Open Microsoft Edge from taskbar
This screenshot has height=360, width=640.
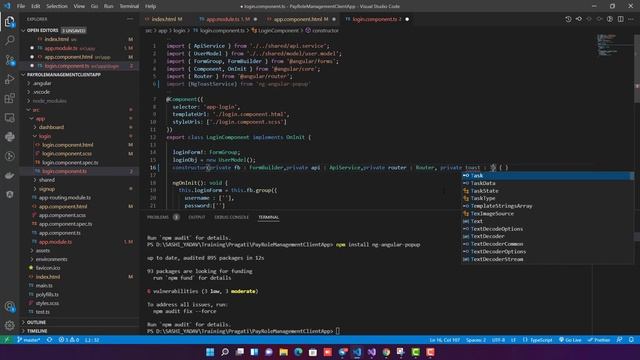[298, 352]
